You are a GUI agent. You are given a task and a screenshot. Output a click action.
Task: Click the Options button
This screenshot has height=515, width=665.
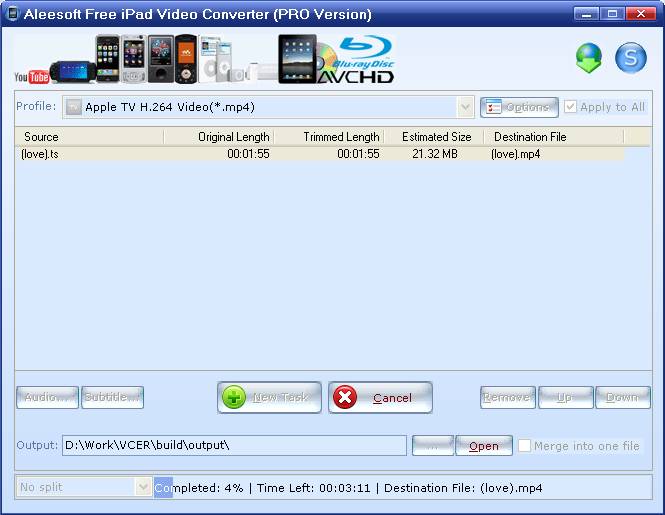(x=519, y=107)
